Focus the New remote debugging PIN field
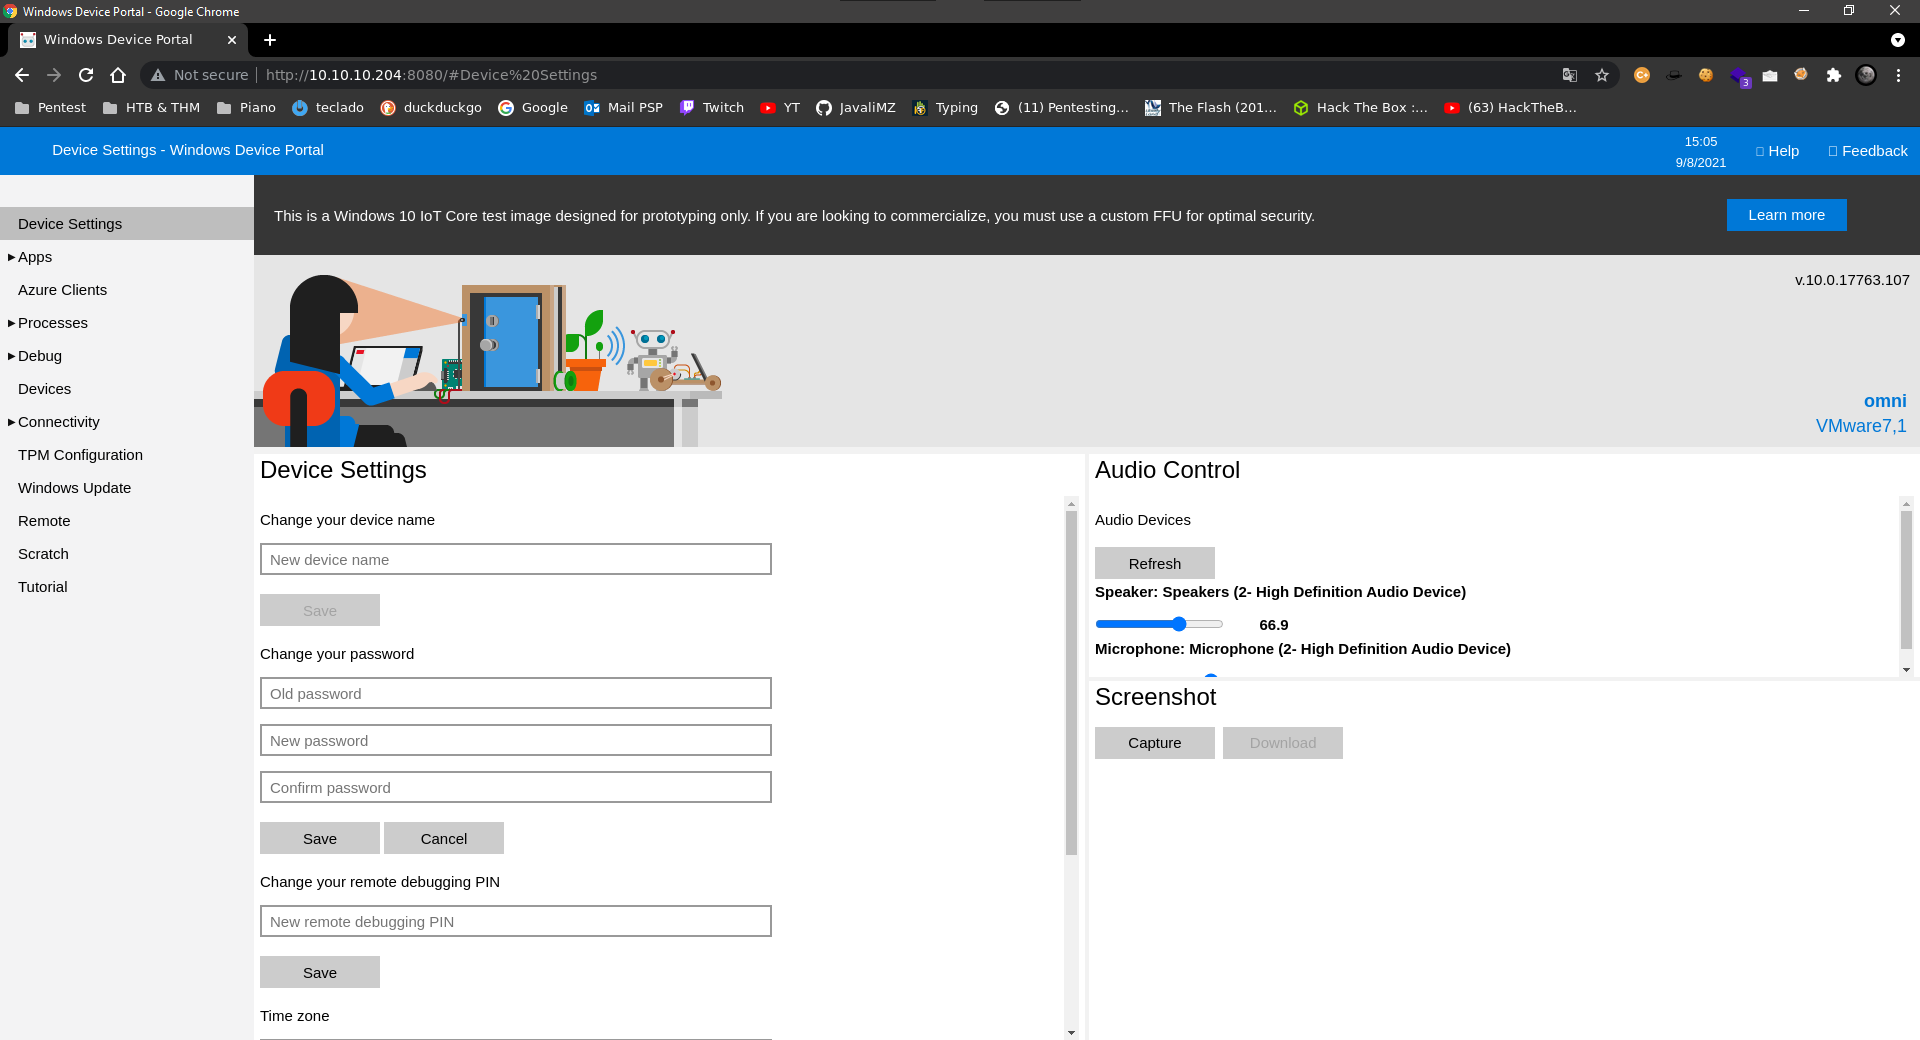 [516, 921]
